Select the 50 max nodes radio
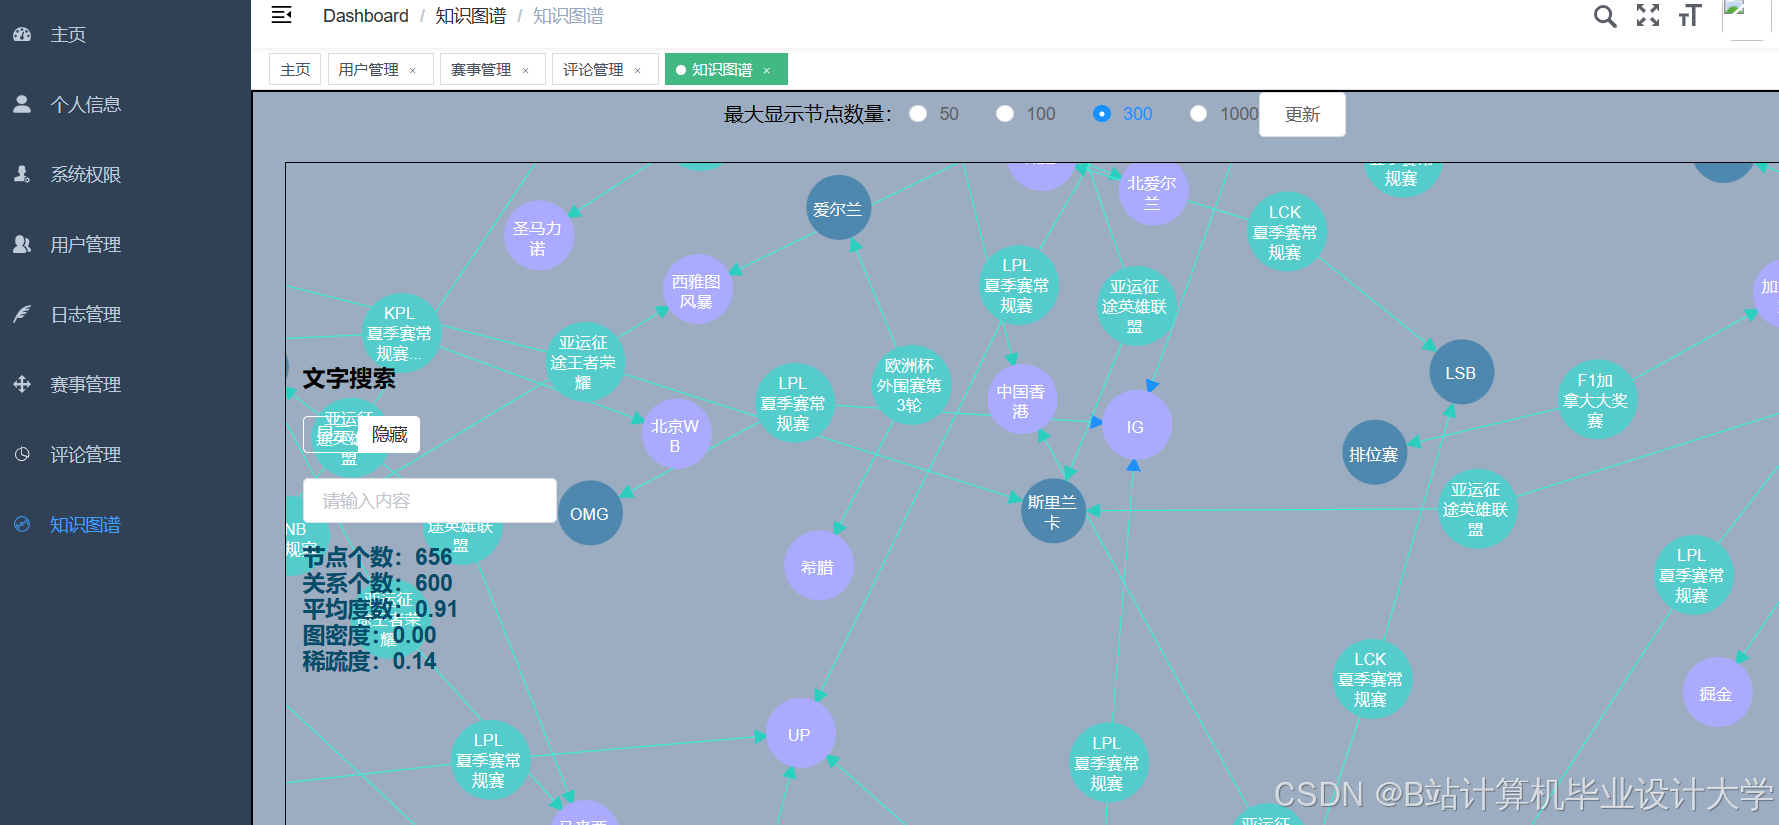 (x=918, y=114)
